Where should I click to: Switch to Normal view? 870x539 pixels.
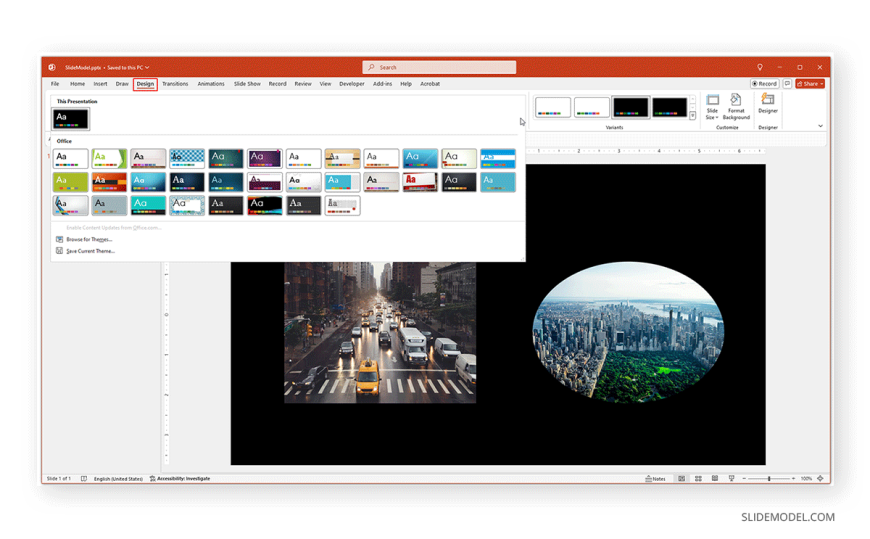[681, 478]
